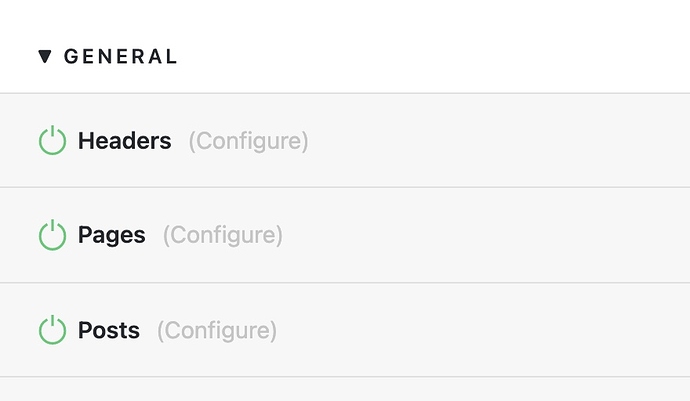The image size is (690, 401).
Task: Select the Pages module label
Action: [112, 235]
